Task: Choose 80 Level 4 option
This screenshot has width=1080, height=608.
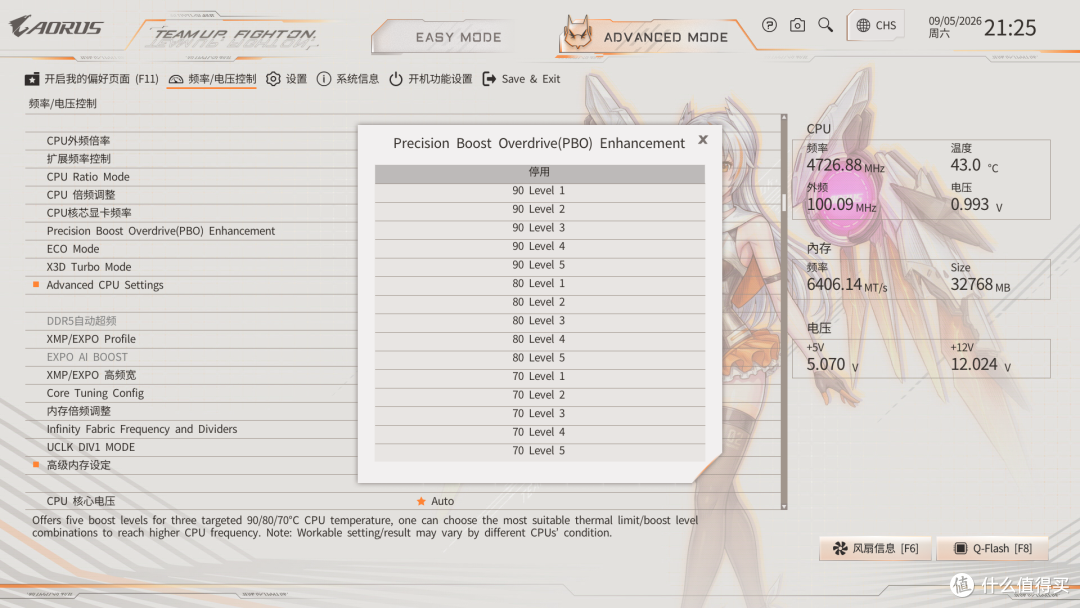Action: 539,339
